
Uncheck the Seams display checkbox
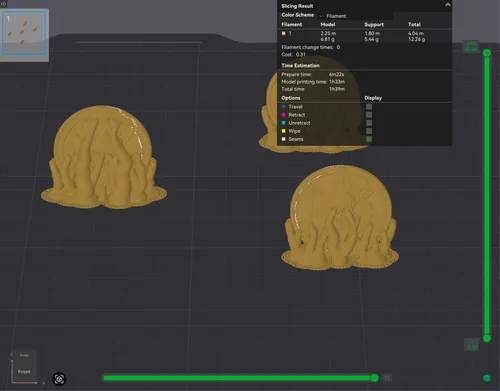(x=369, y=139)
